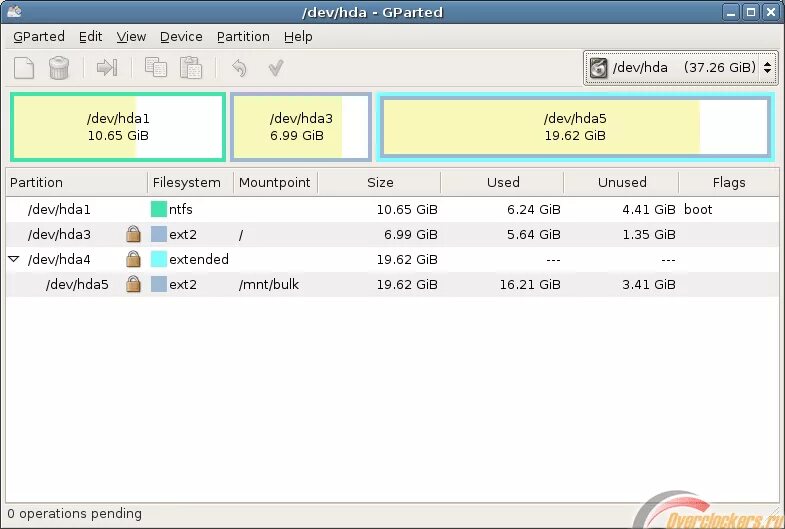Viewport: 785px width, 529px height.
Task: Select the /dev/hda3 row in partition list
Action: [x=392, y=234]
